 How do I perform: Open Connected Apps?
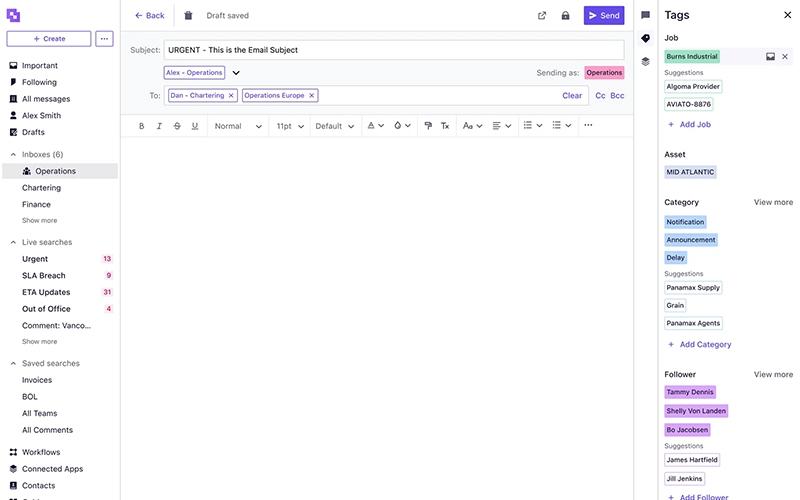pos(52,469)
